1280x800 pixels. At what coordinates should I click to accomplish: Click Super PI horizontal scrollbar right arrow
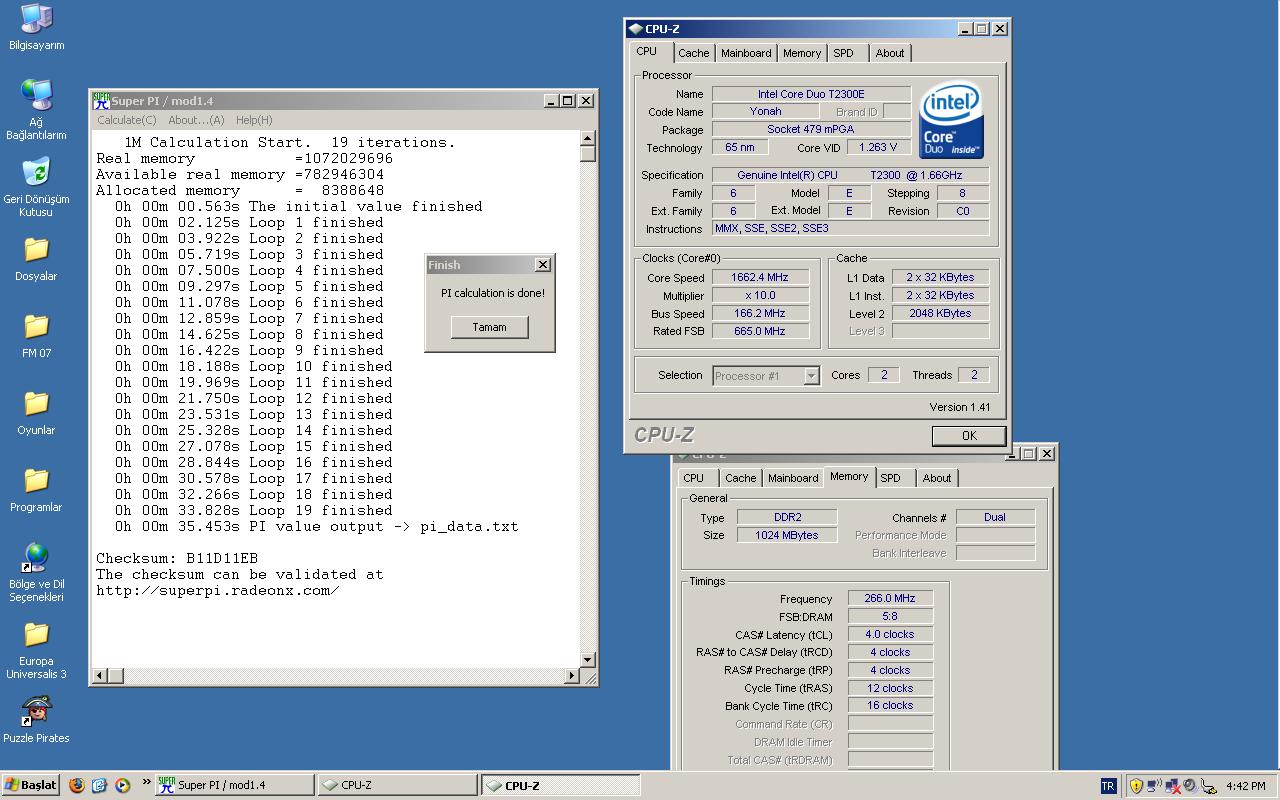pos(572,676)
